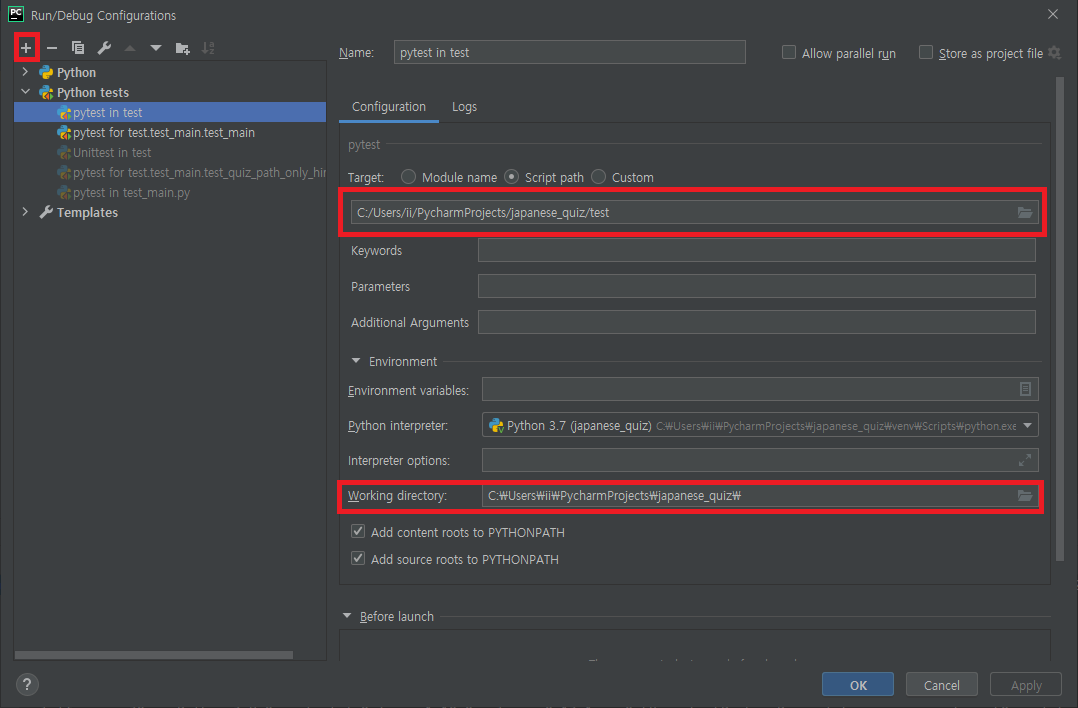
Task: Sort configurations with the sort icon
Action: (x=208, y=47)
